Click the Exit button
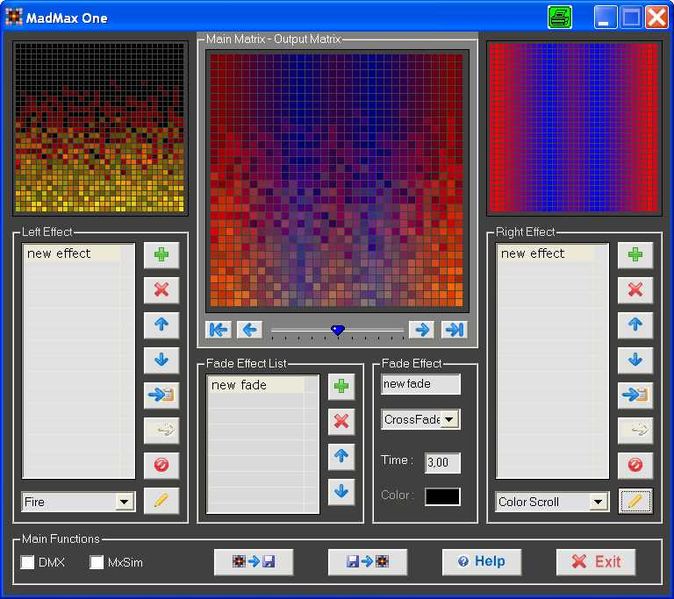This screenshot has width=674, height=599. click(596, 562)
